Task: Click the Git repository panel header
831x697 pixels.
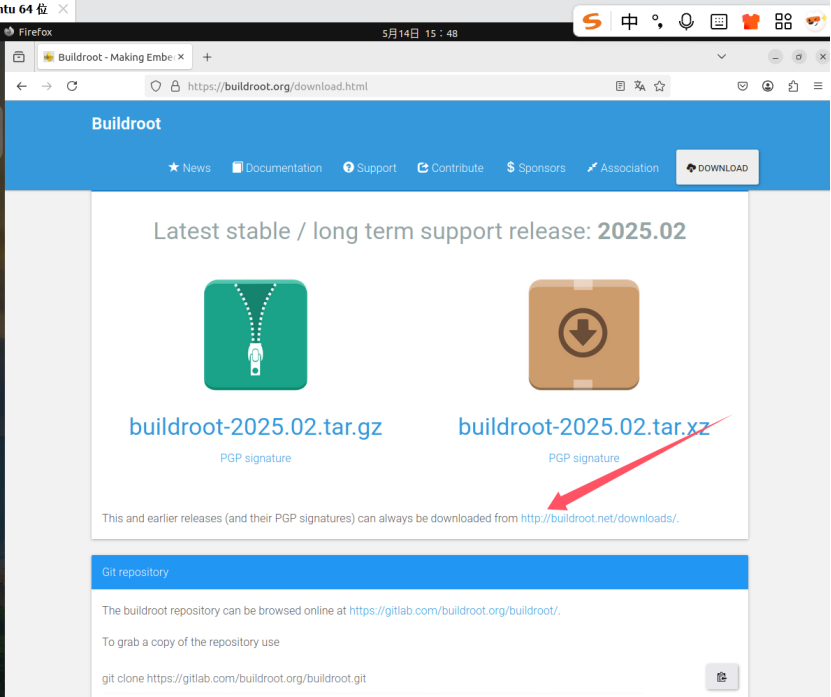Action: point(419,572)
